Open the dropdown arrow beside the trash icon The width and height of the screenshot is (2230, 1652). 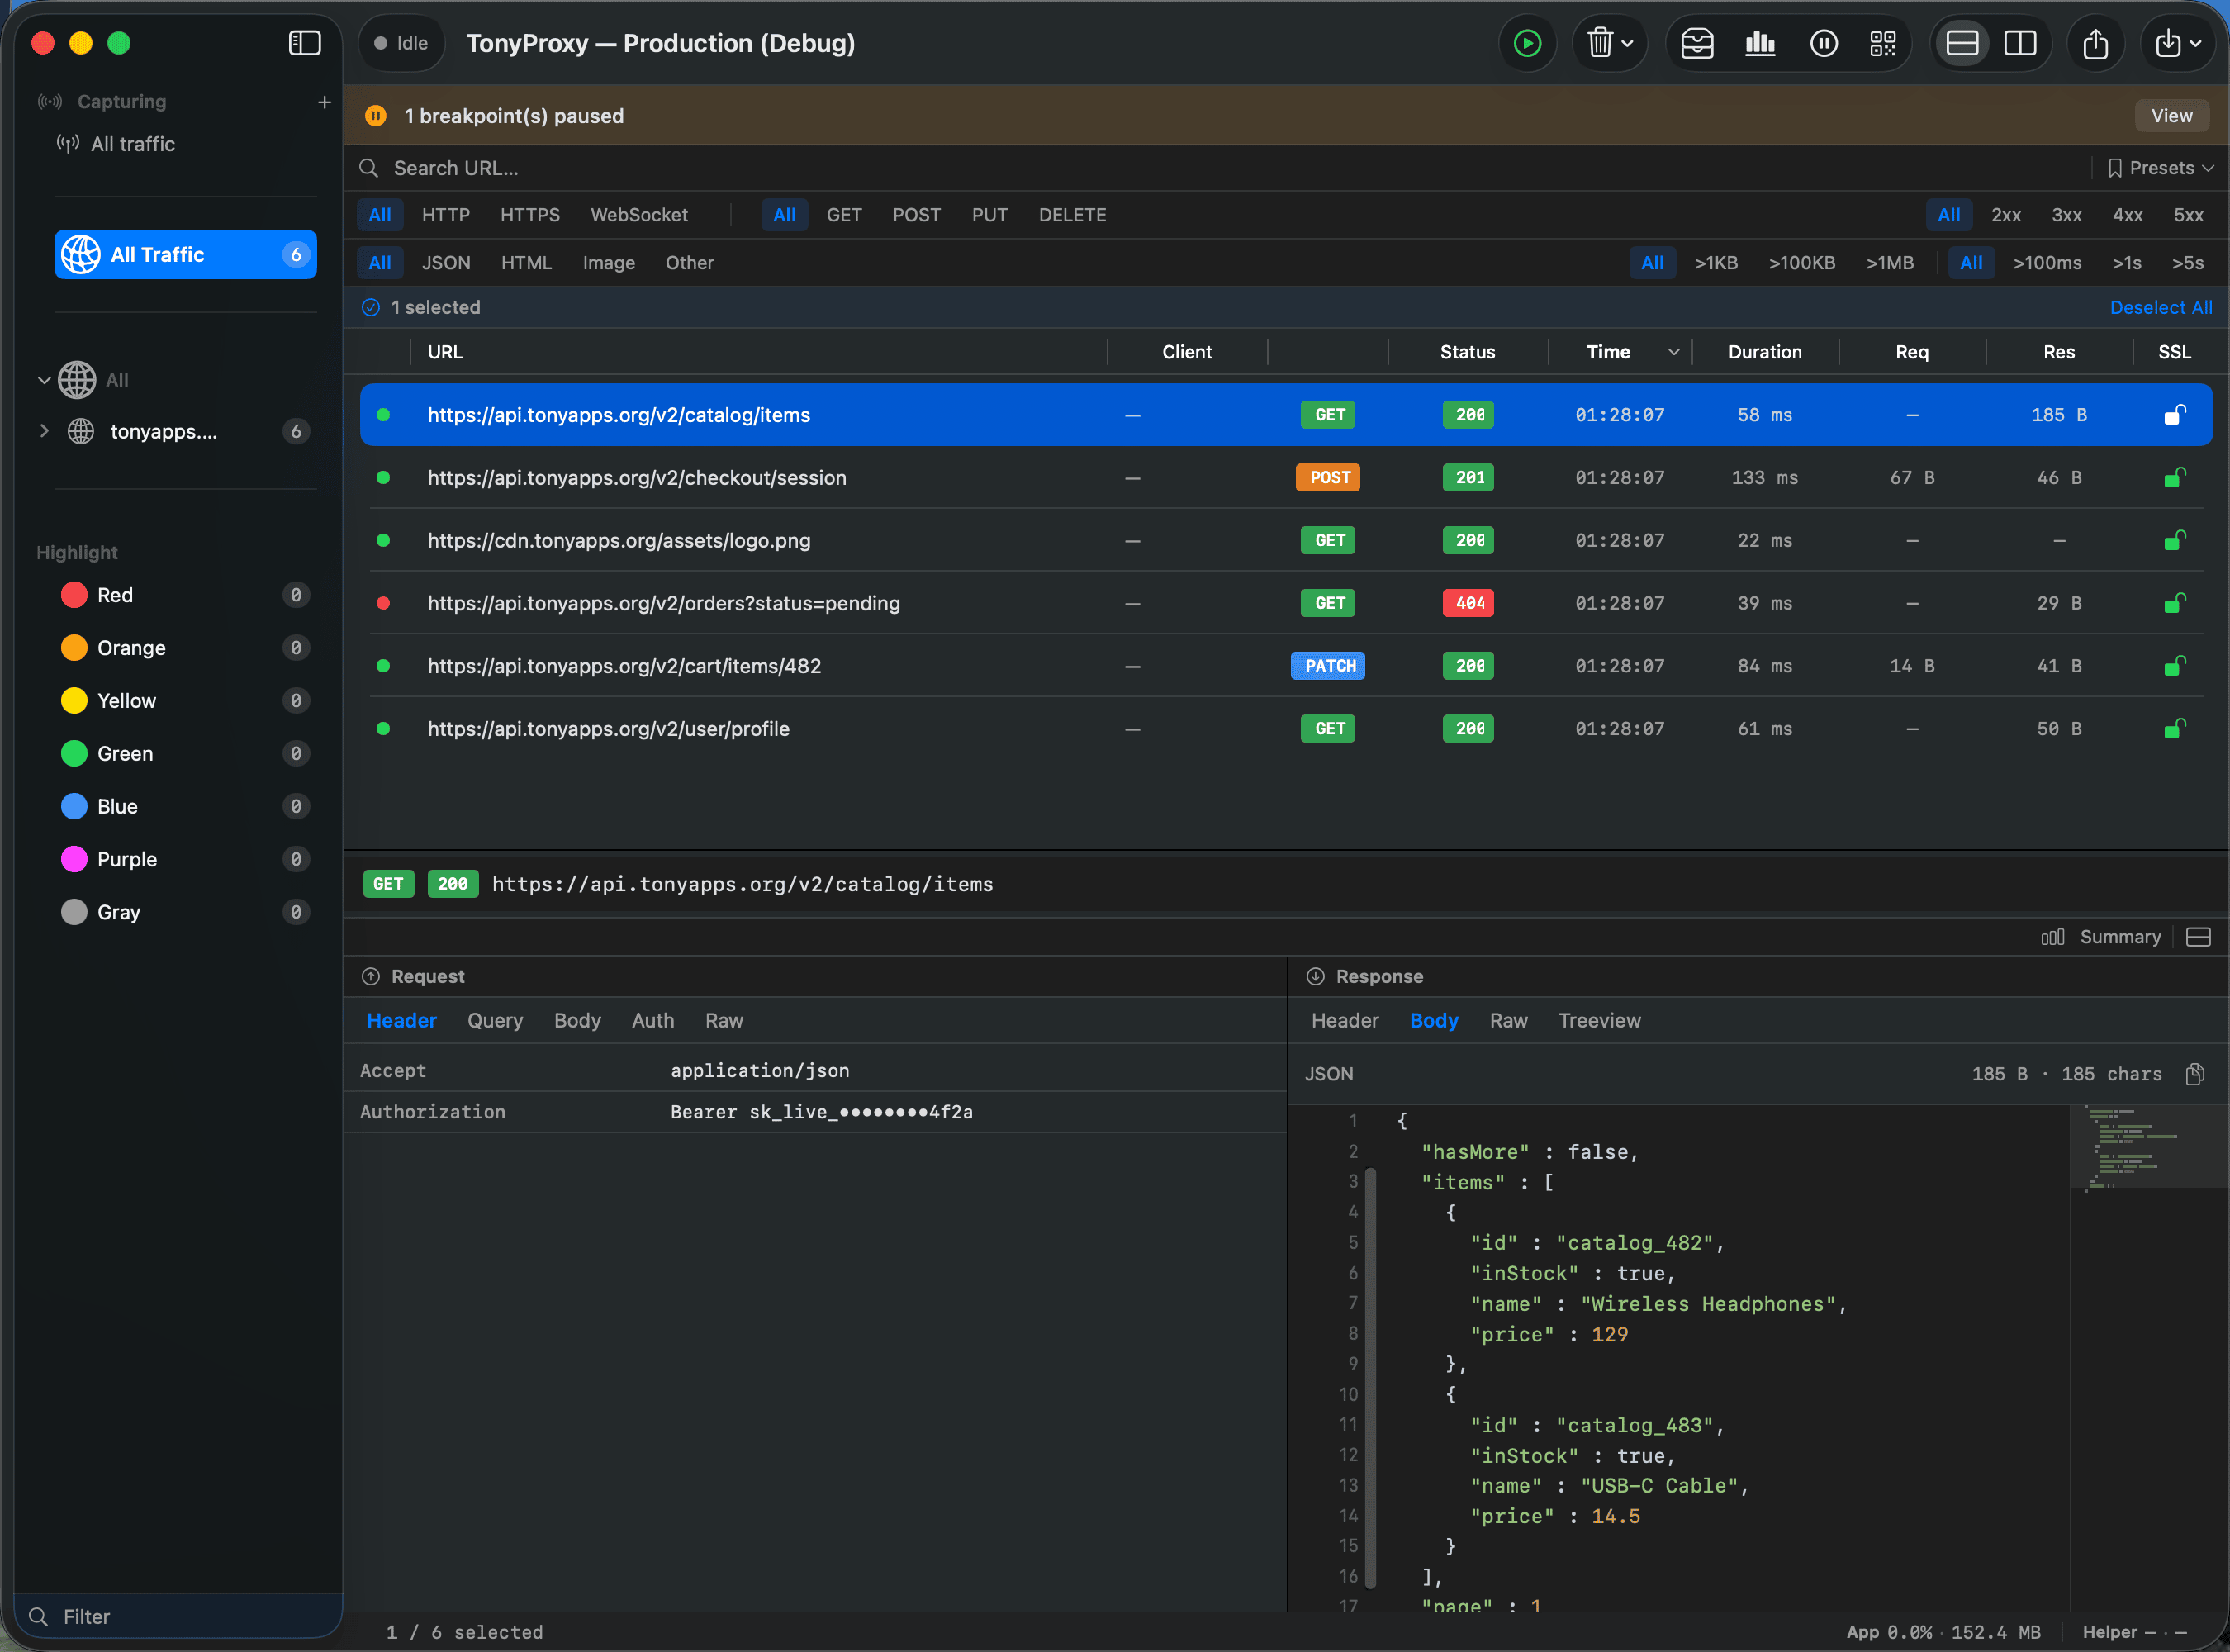[x=1628, y=44]
